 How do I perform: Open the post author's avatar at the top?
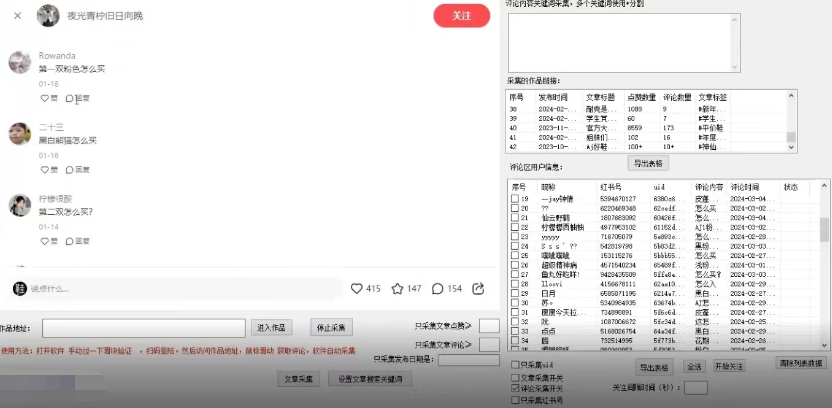(x=48, y=16)
